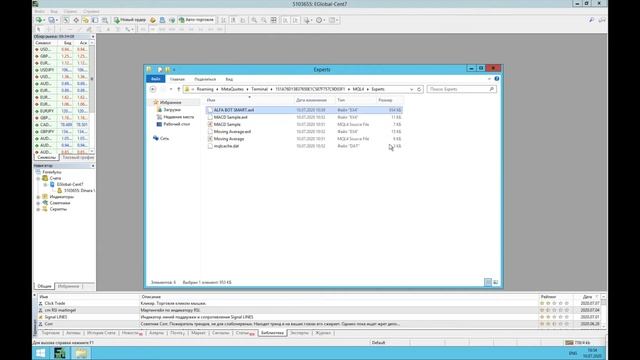The width and height of the screenshot is (640, 360).
Task: Switch to the Тиковый график tab
Action: [78, 157]
